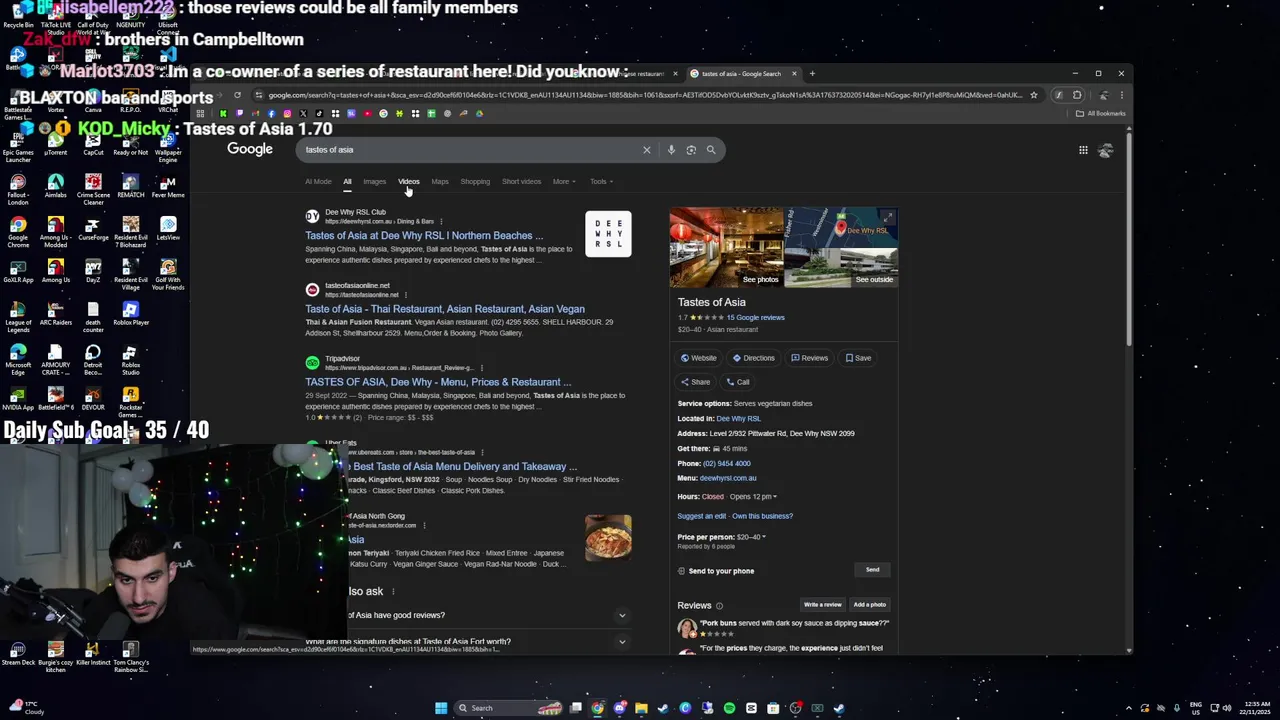Click the phone number (02) 9454 4000
Viewport: 1280px width, 720px height.
(x=727, y=464)
